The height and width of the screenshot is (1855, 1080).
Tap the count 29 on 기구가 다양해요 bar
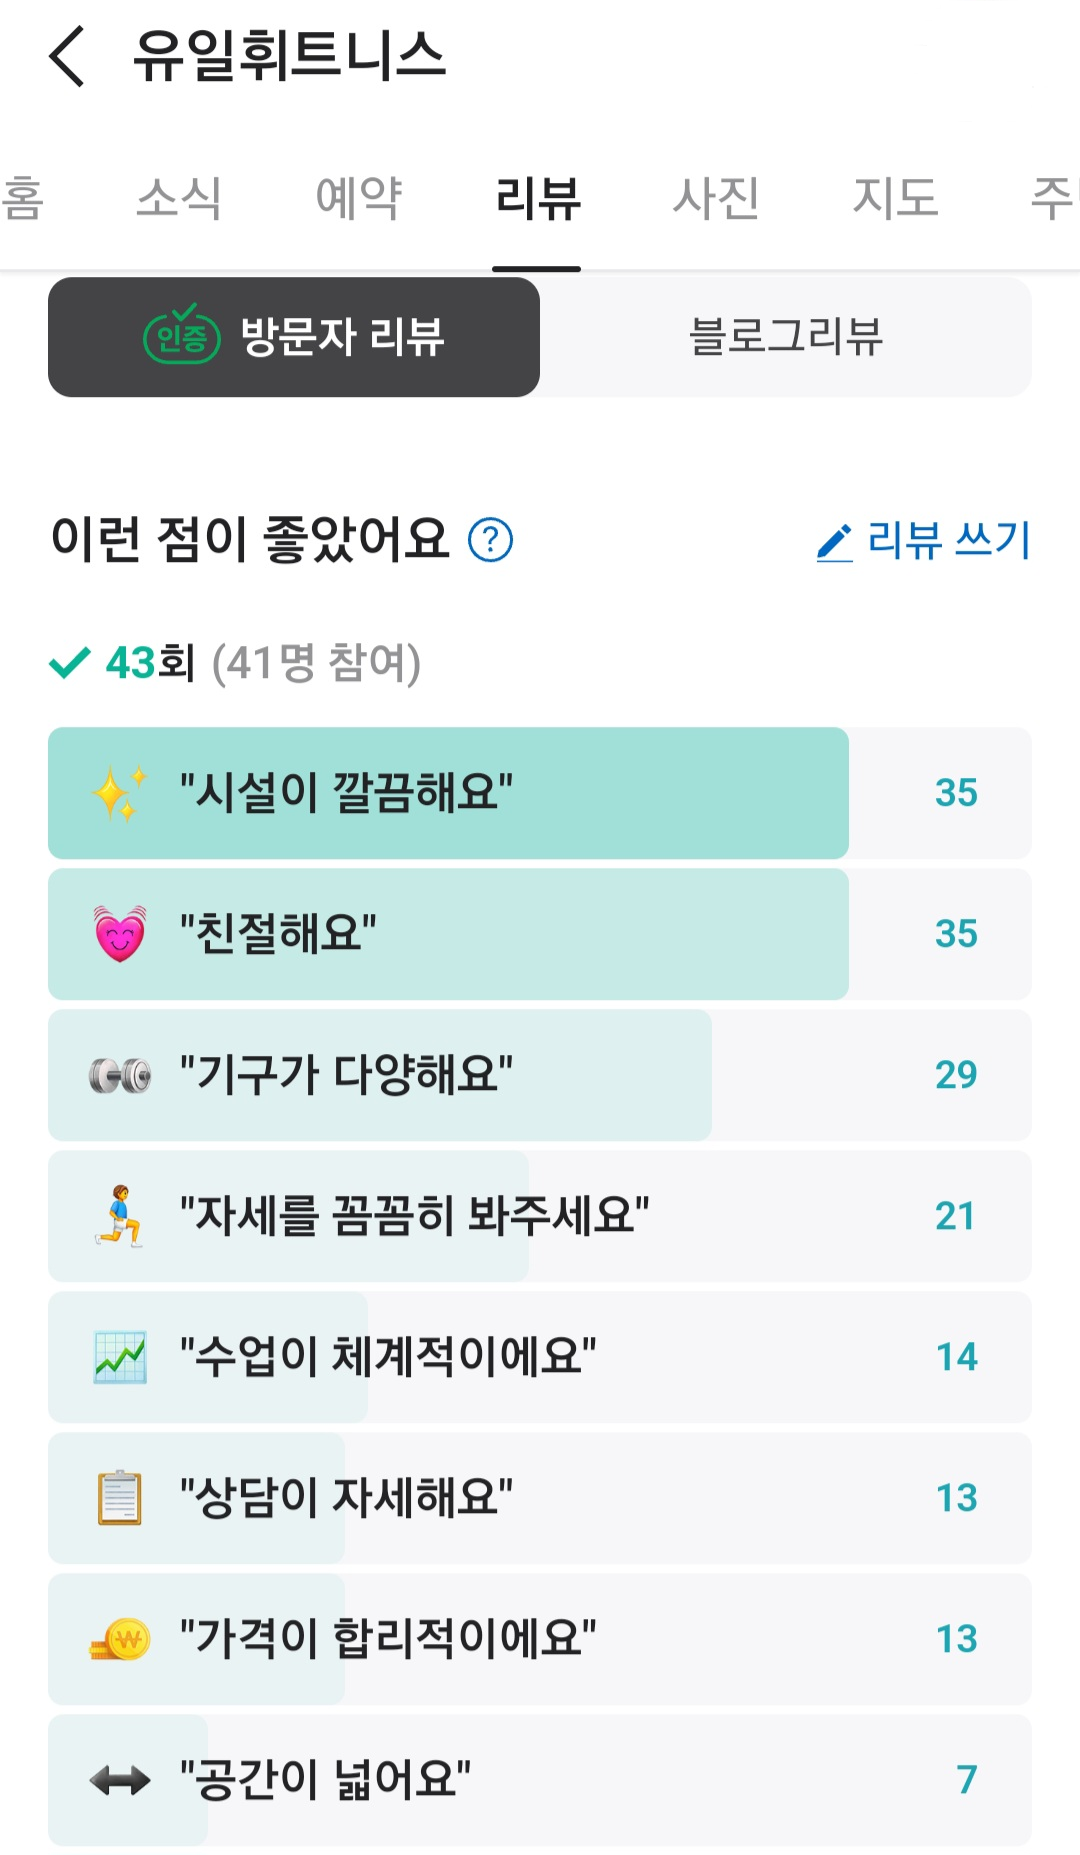point(956,1075)
